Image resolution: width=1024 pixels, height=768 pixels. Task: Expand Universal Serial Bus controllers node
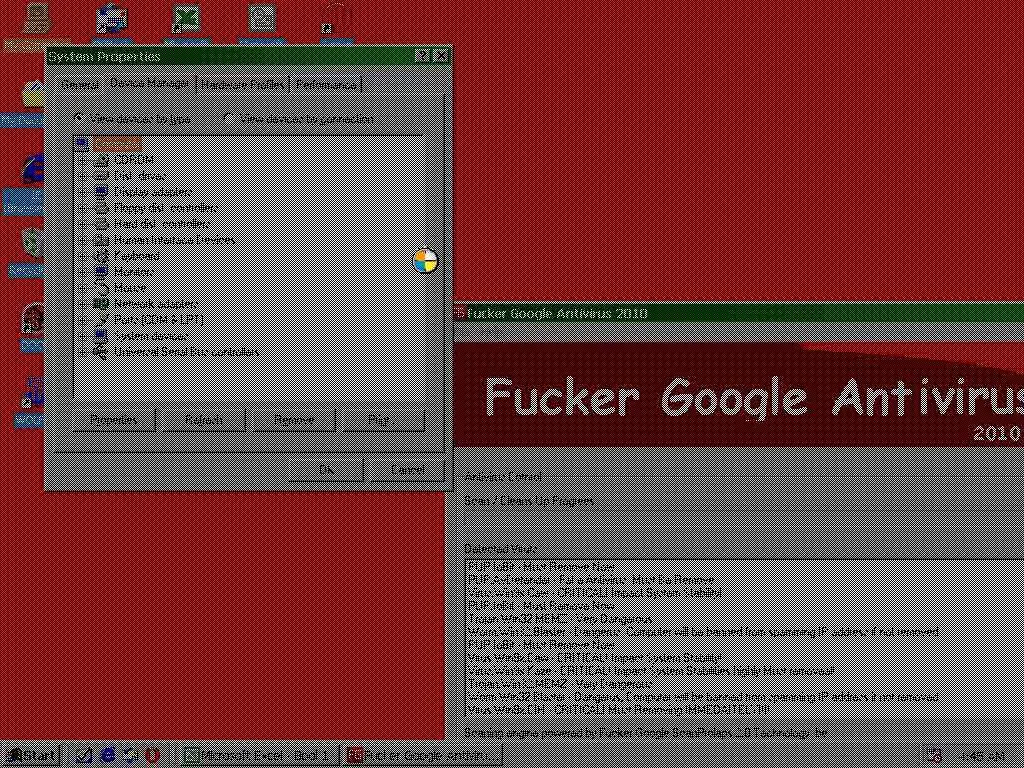point(84,352)
